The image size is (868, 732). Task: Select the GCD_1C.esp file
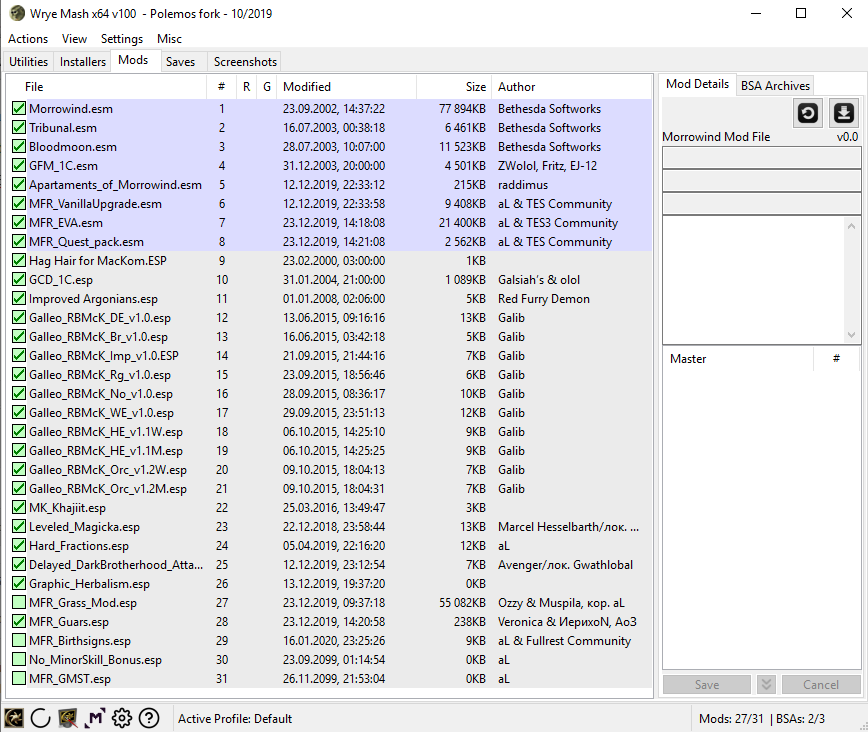[x=61, y=280]
